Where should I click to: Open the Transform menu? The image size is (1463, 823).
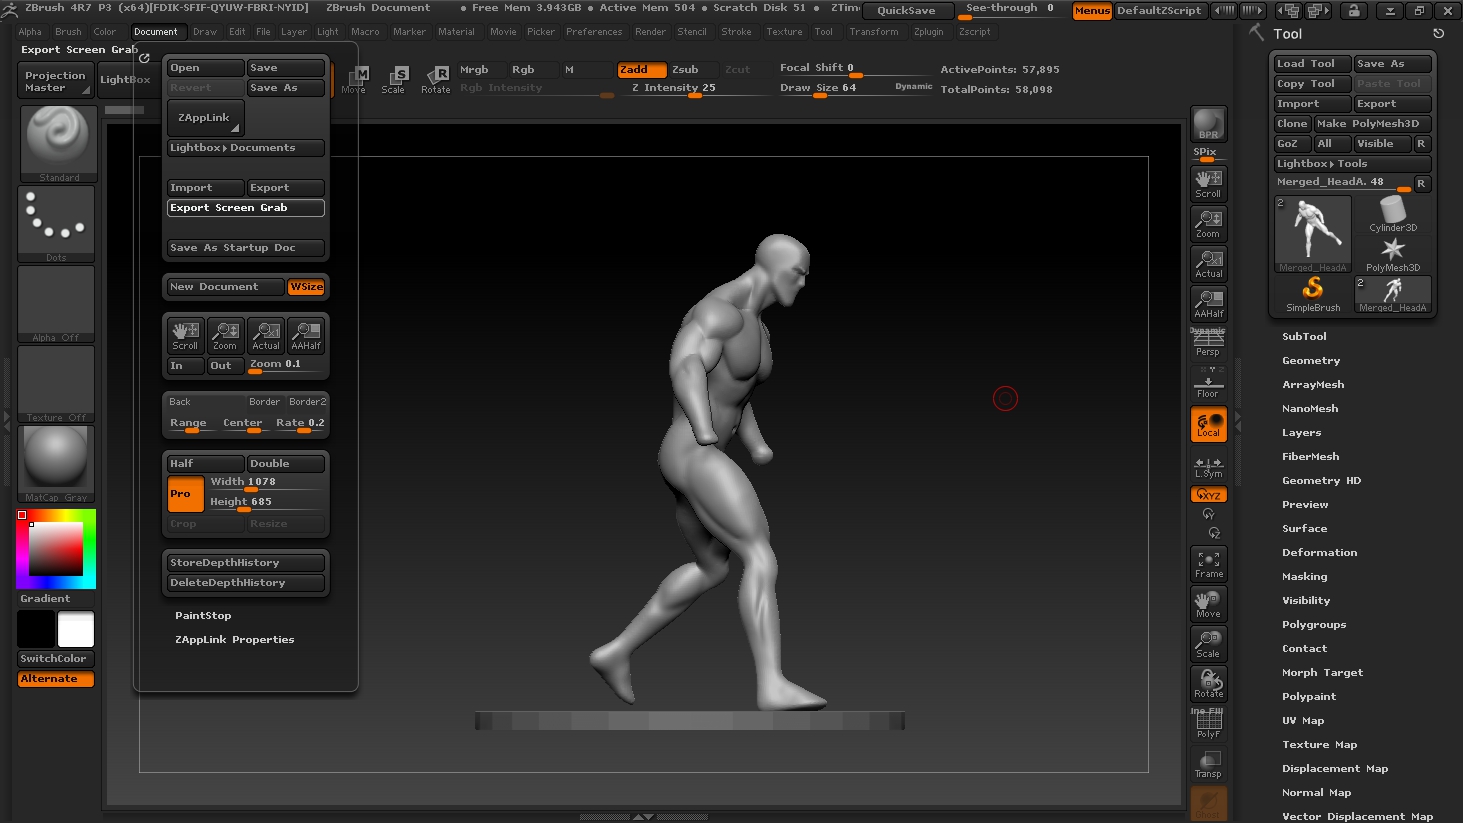pos(874,32)
